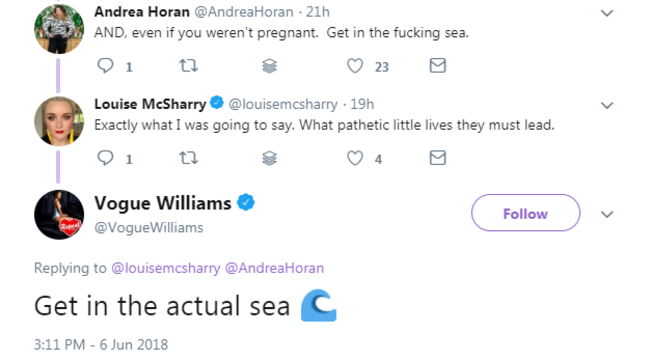Like Andrea Horan's tweet with 23 likes
This screenshot has width=650, height=361.
pyautogui.click(x=355, y=66)
